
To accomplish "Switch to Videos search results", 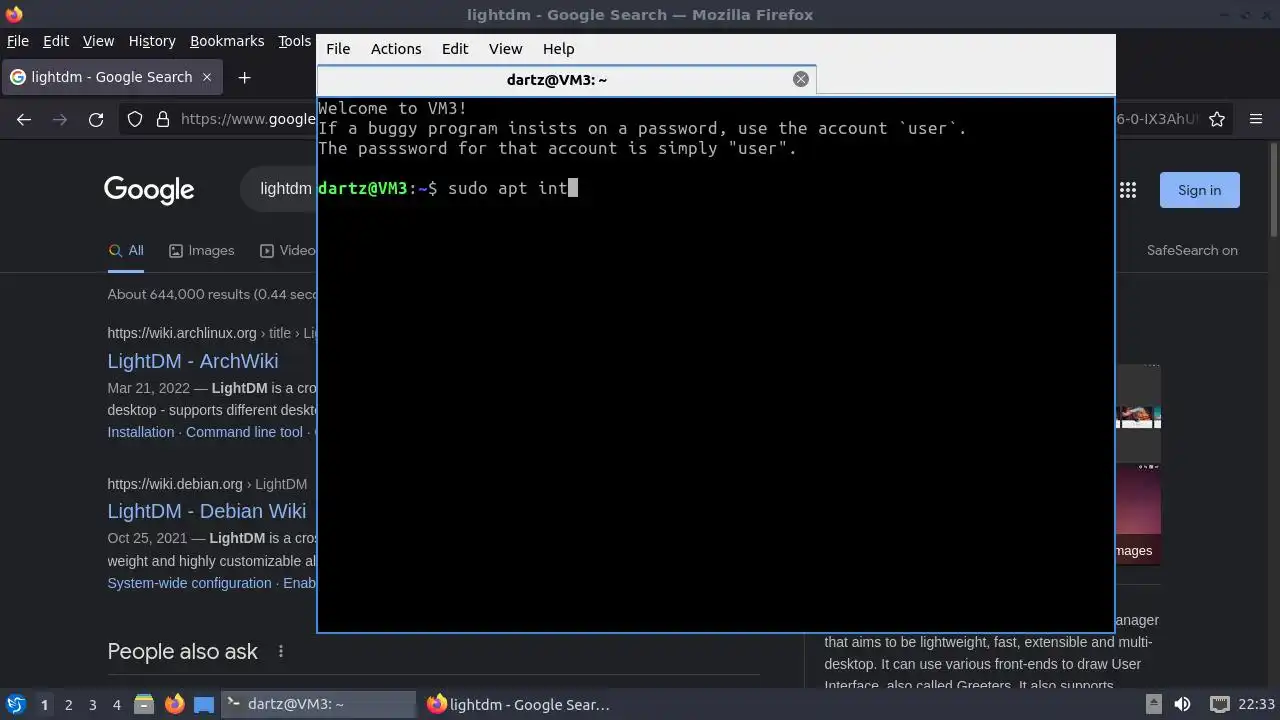I will [x=288, y=251].
